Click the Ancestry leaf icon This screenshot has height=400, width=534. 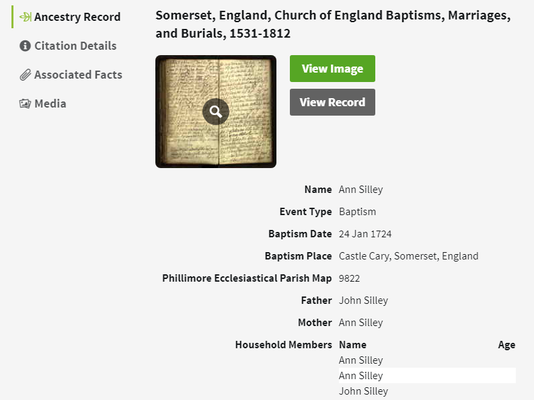click(x=26, y=17)
